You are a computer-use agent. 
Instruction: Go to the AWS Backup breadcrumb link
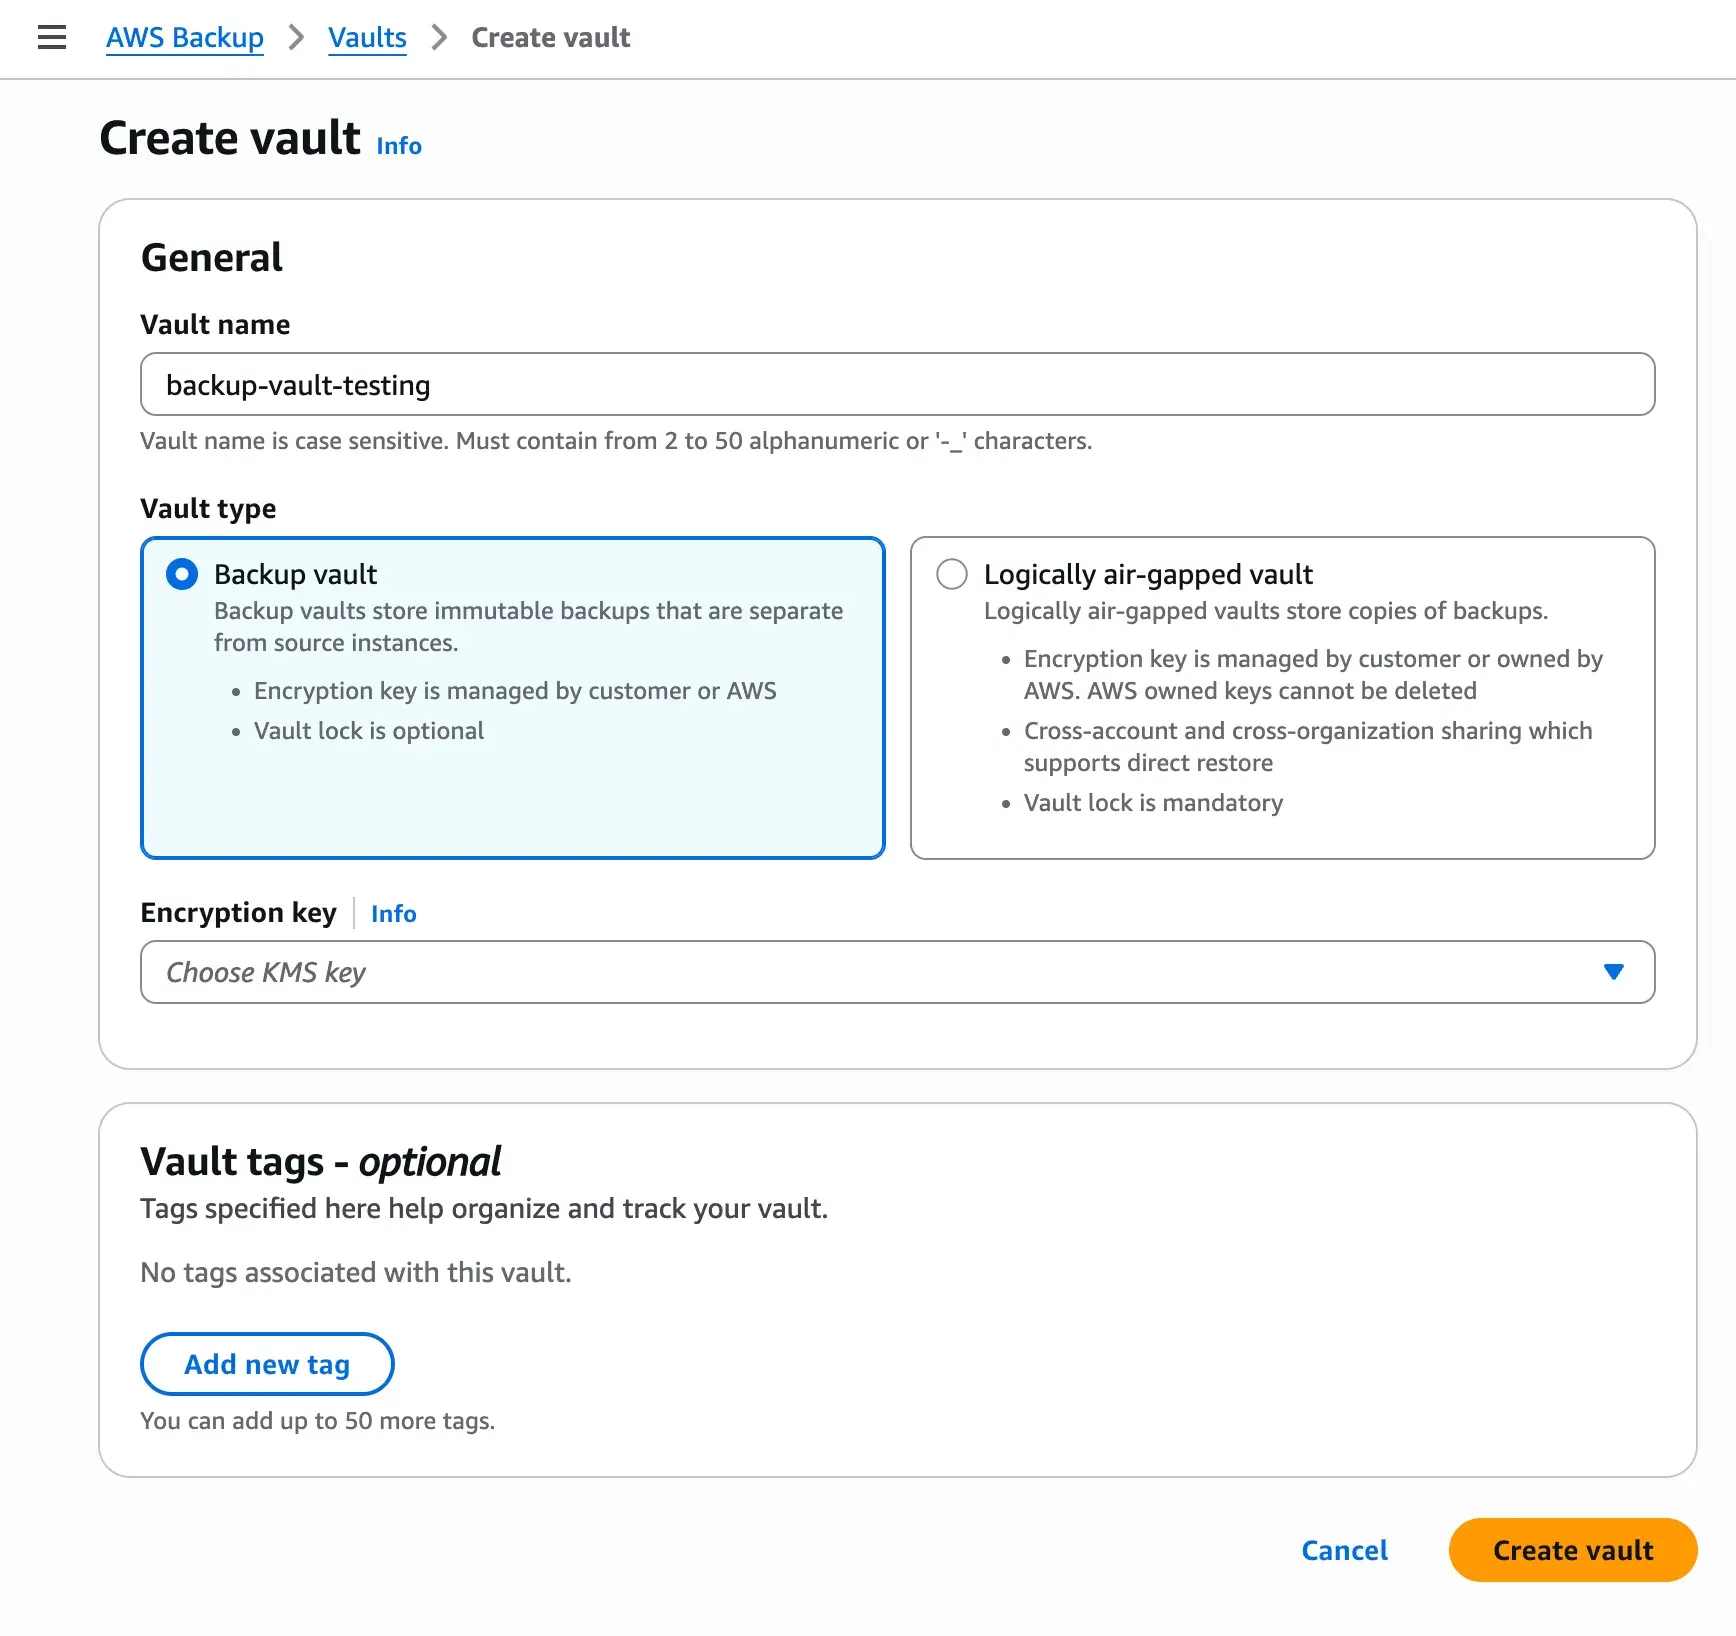pyautogui.click(x=185, y=38)
